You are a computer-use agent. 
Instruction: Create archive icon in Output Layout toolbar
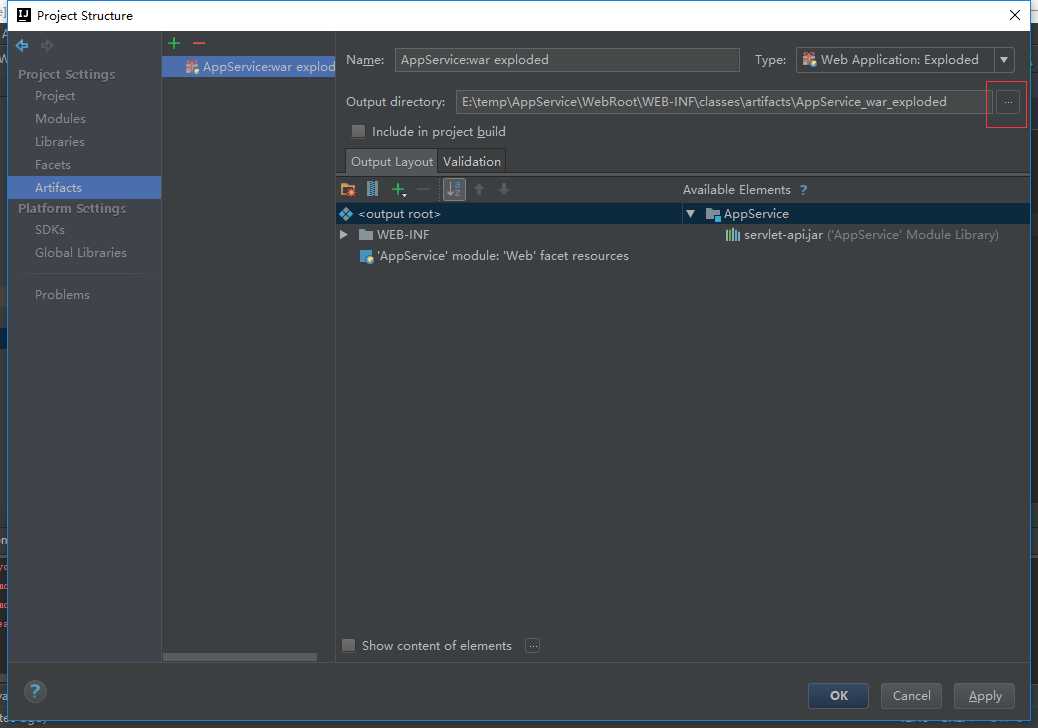(373, 189)
